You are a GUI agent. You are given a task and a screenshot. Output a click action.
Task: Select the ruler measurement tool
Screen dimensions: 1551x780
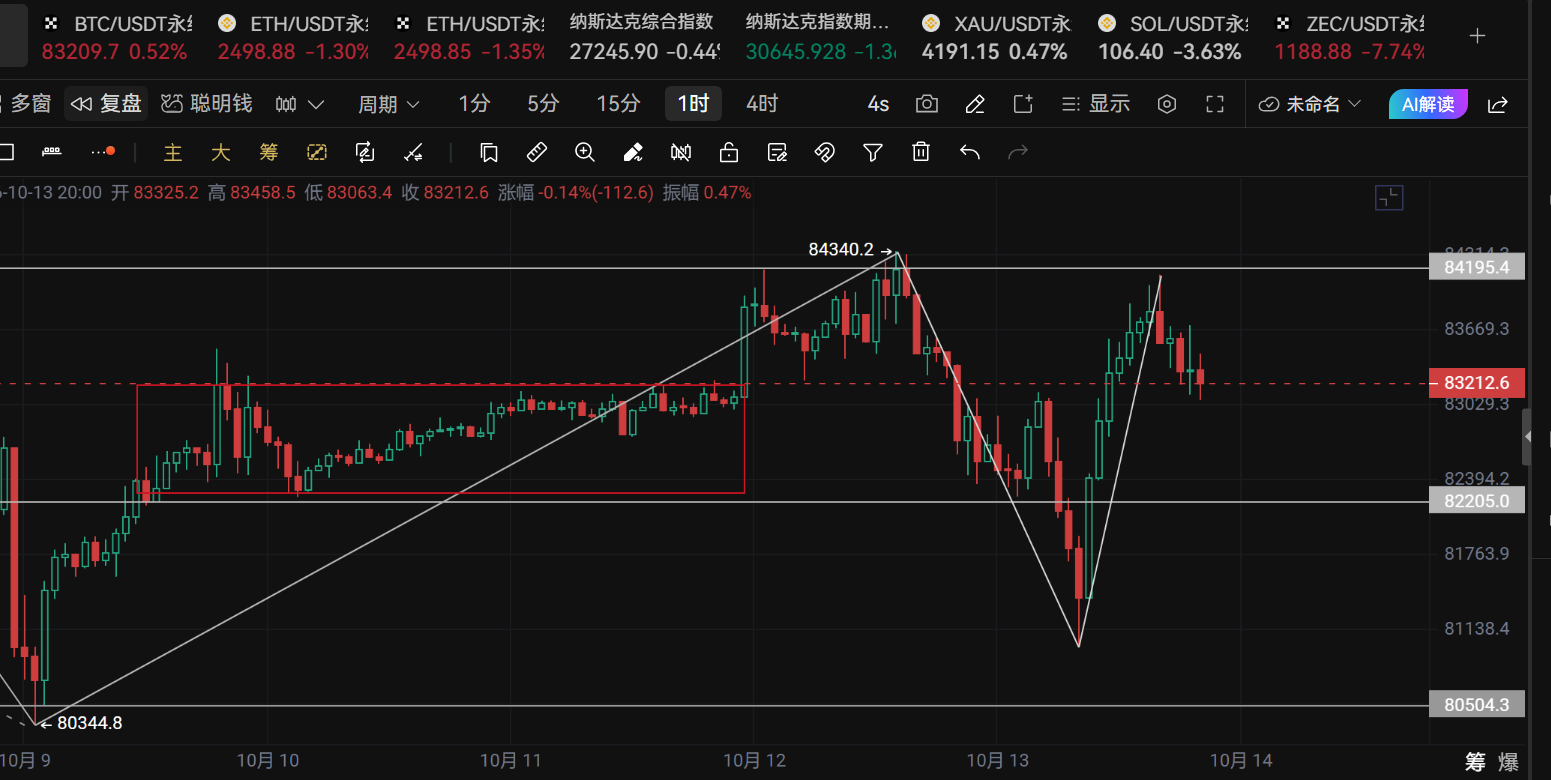[537, 152]
